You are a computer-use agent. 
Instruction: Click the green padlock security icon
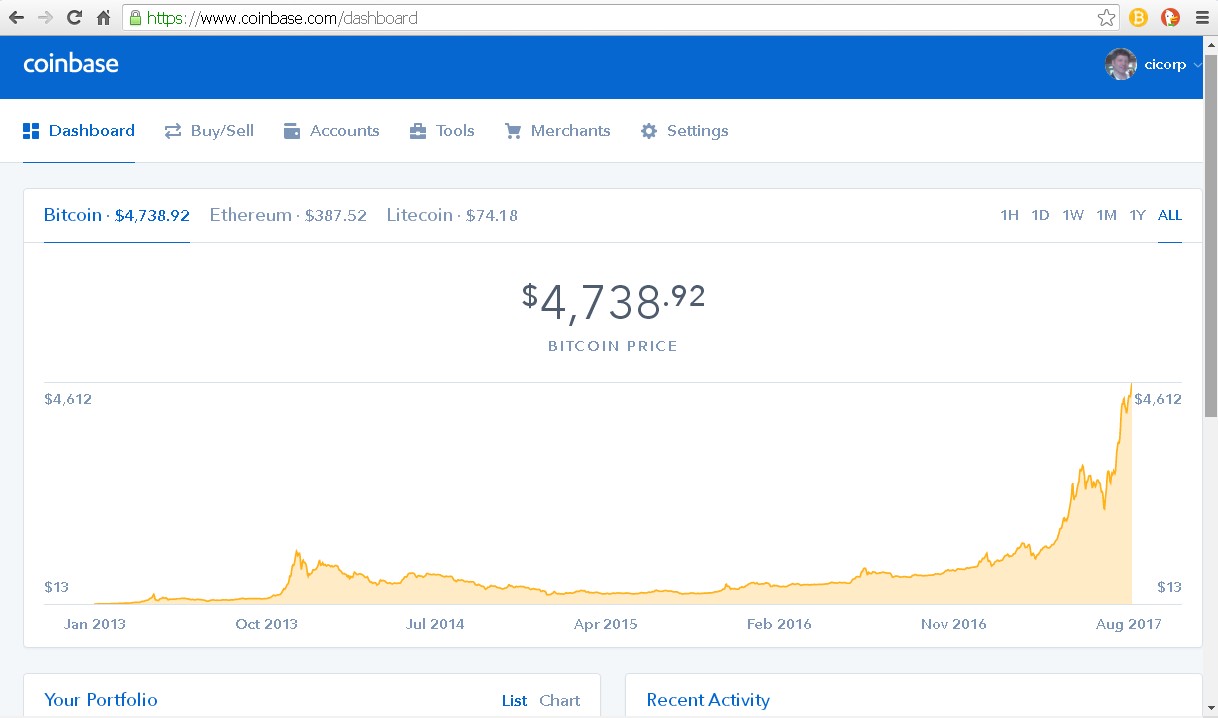click(135, 18)
